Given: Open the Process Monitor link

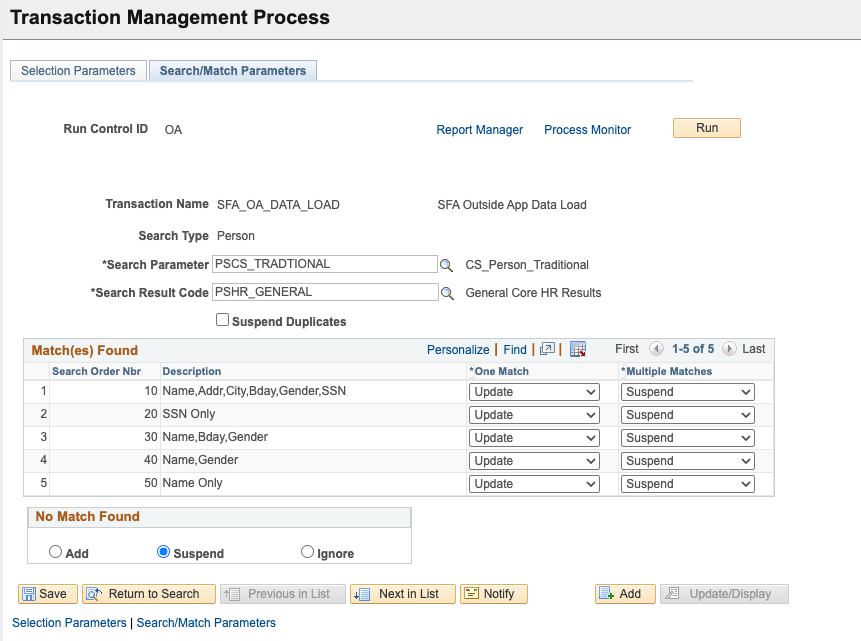Looking at the screenshot, I should click(587, 129).
